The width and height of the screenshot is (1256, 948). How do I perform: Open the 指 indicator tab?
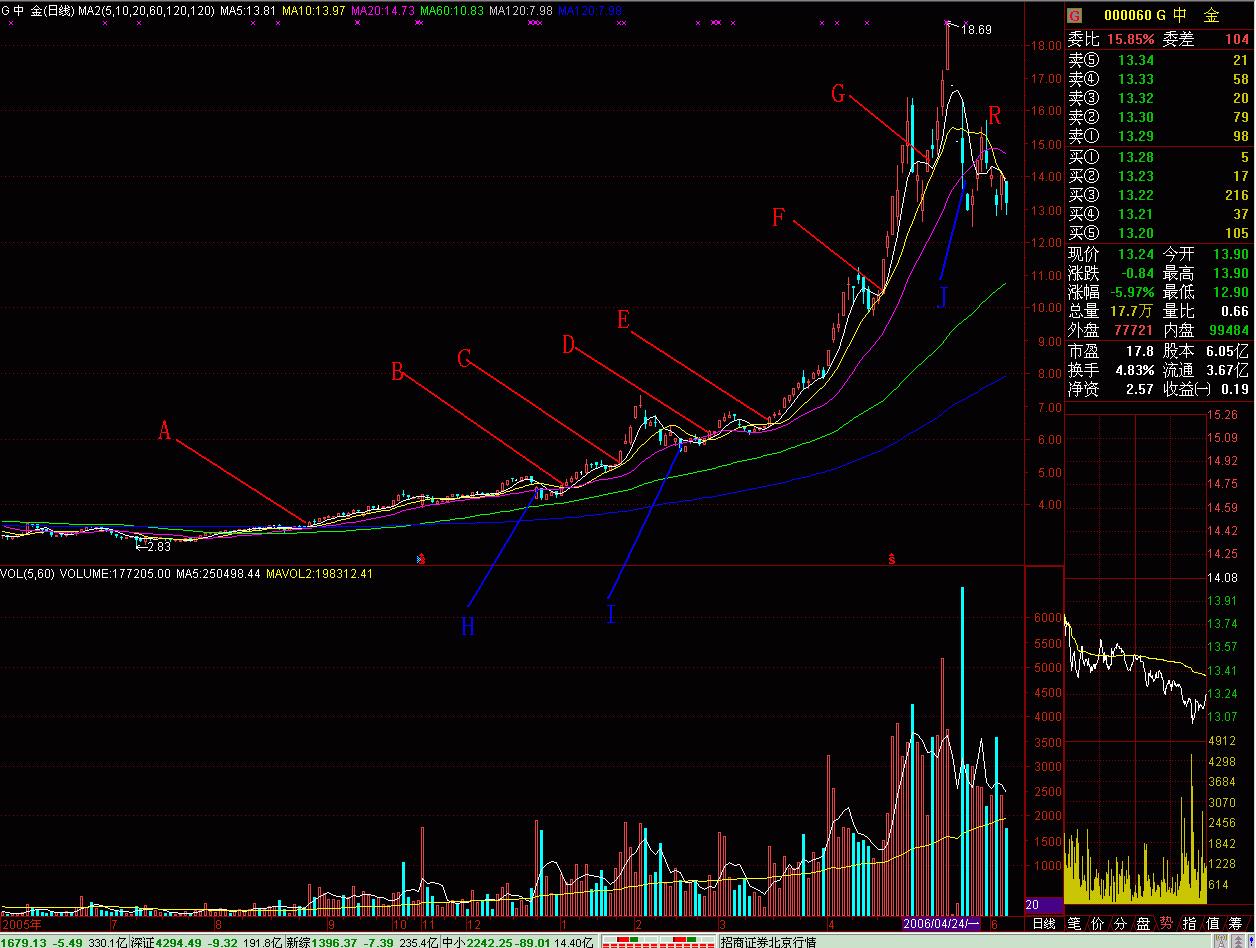pyautogui.click(x=1189, y=923)
